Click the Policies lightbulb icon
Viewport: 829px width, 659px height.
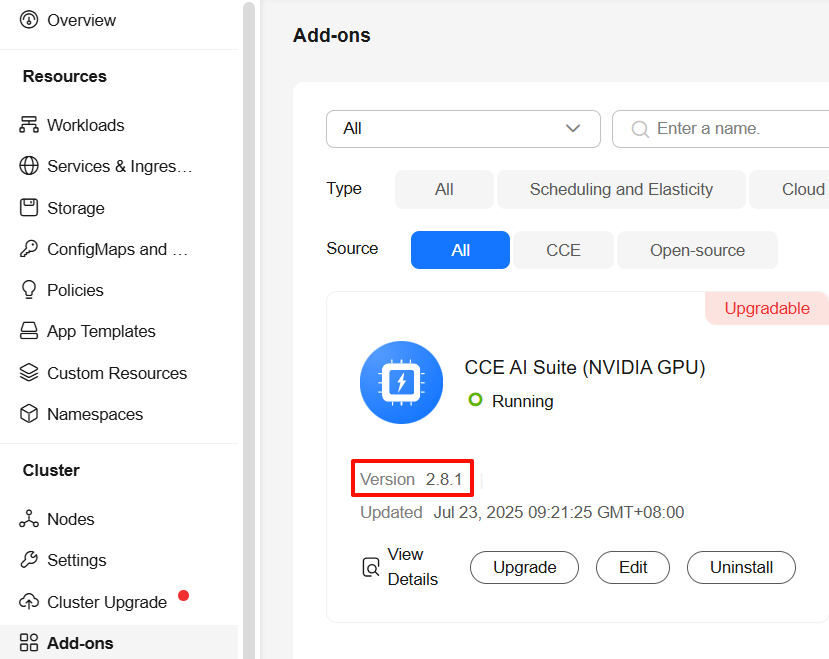29,290
